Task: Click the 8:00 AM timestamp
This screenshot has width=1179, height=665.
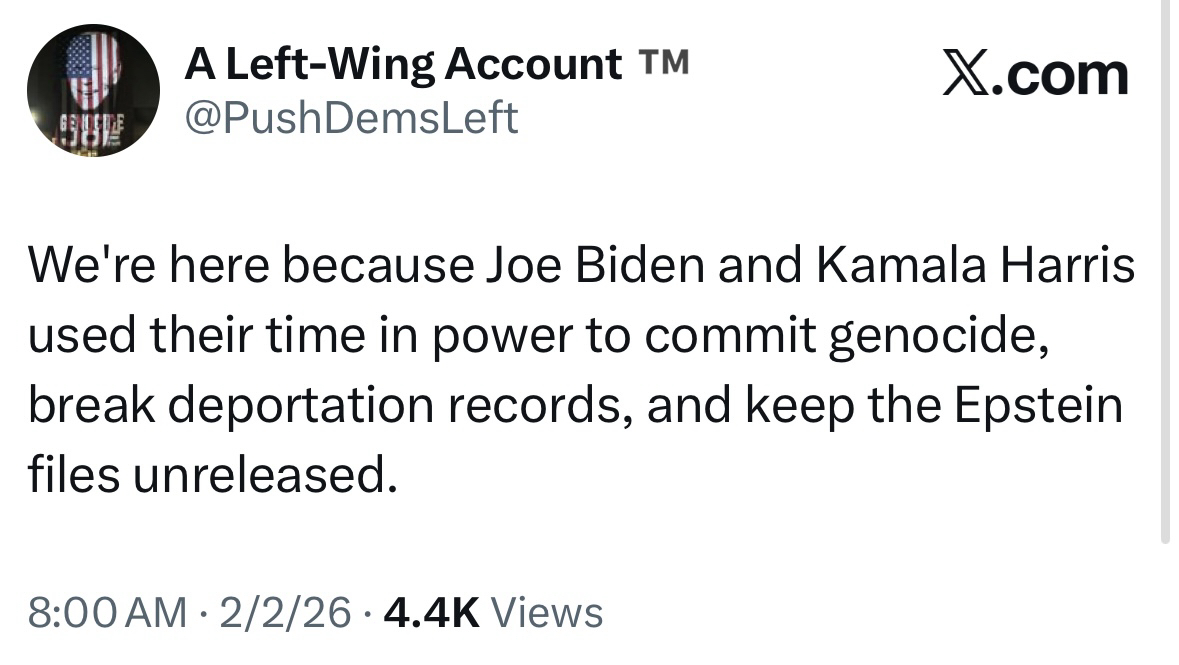Action: point(108,611)
